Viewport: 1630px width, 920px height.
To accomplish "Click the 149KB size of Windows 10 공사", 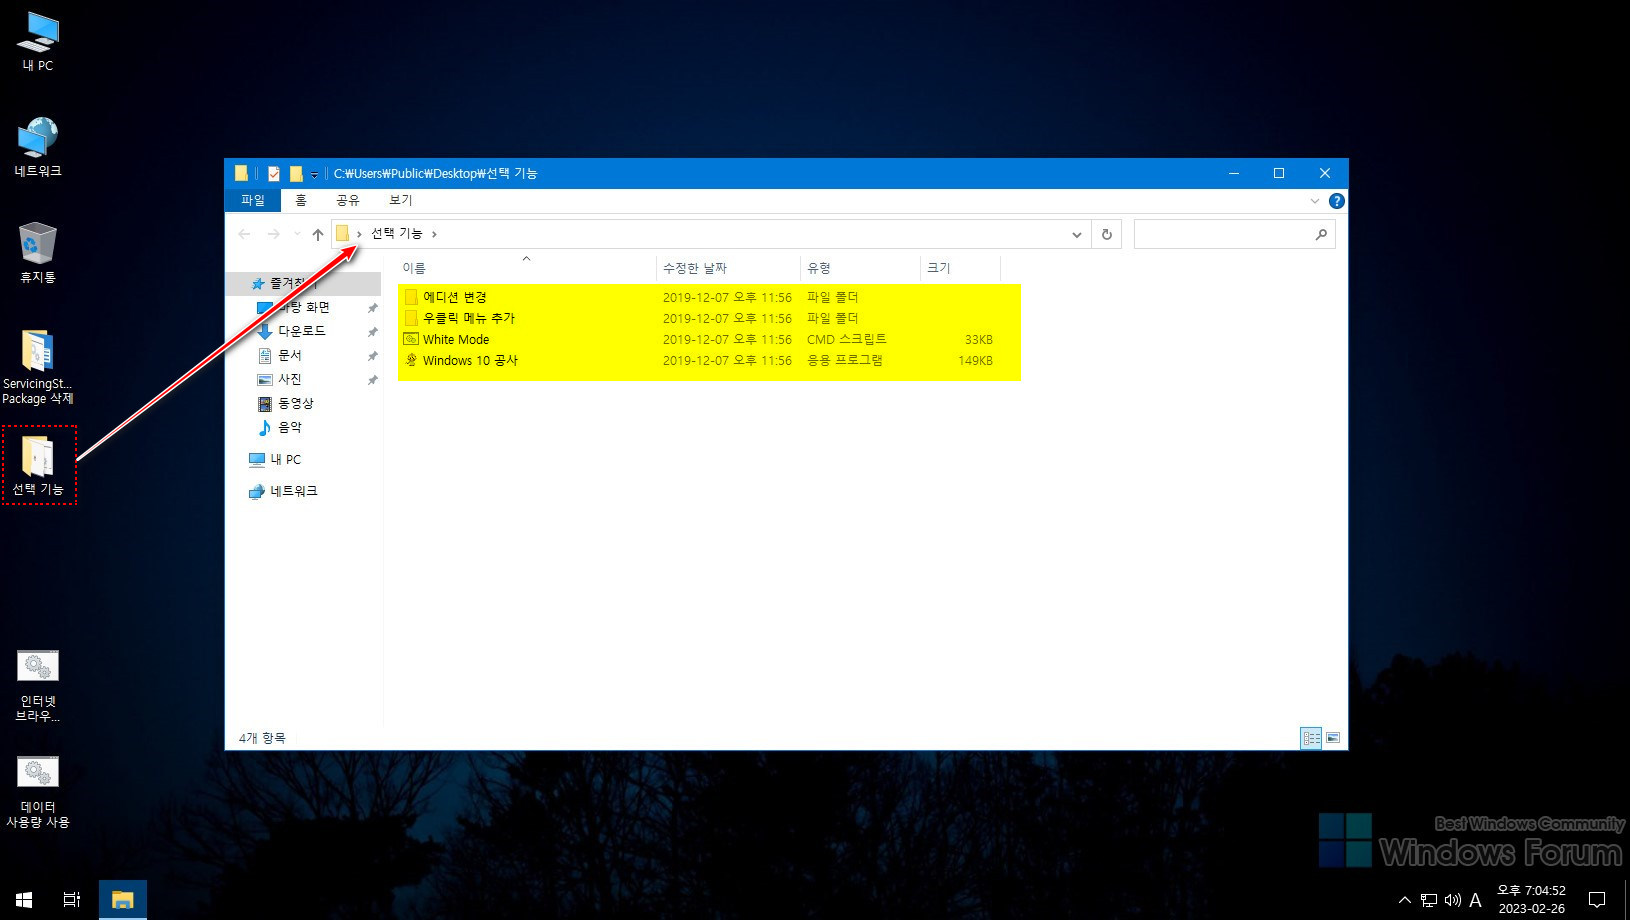I will click(975, 360).
